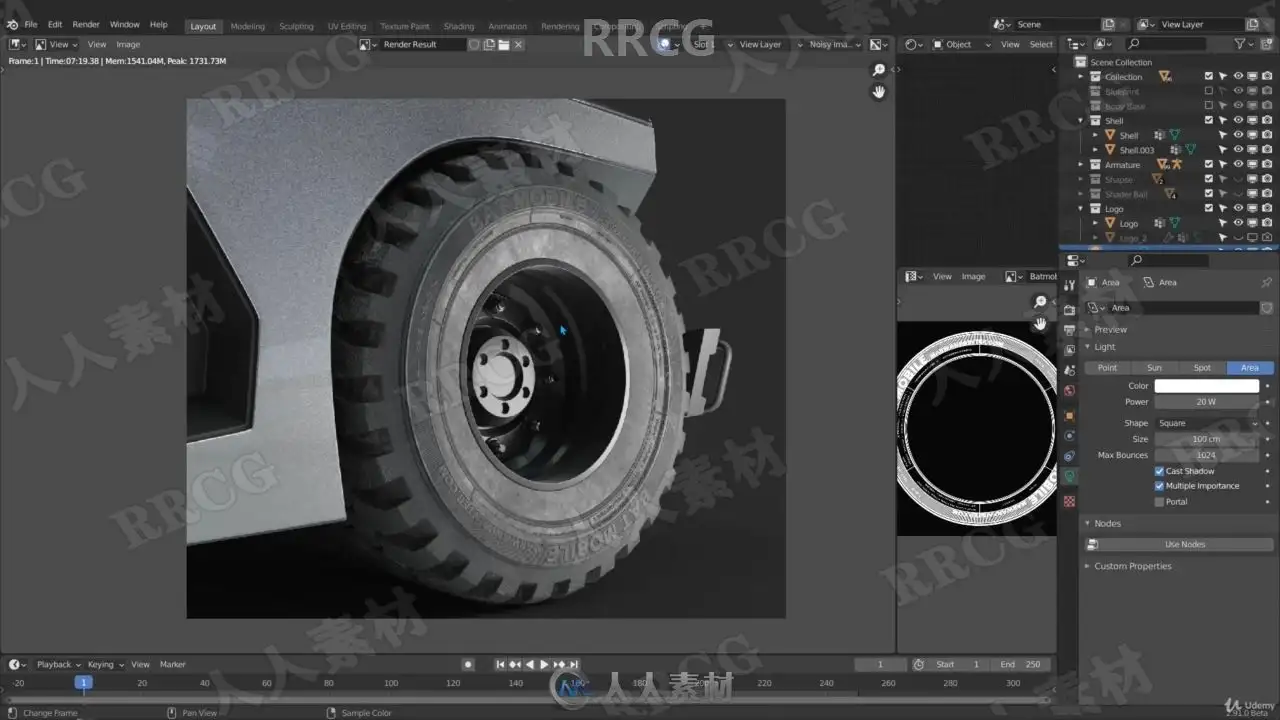Jump to the first frame in the timeline

(x=500, y=664)
